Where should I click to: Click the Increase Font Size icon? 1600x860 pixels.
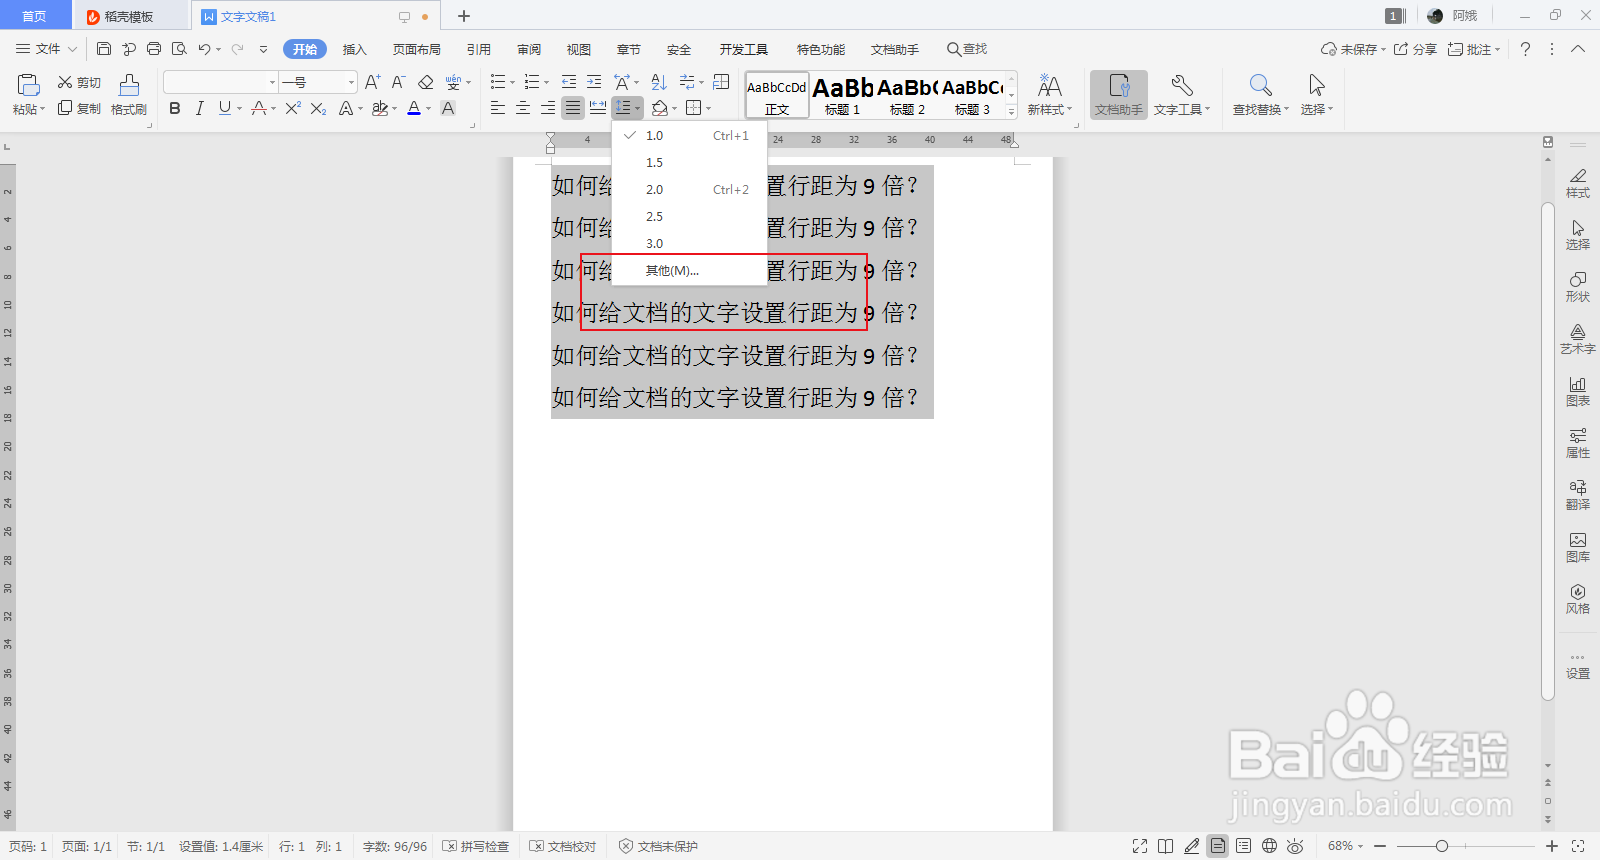(x=372, y=82)
